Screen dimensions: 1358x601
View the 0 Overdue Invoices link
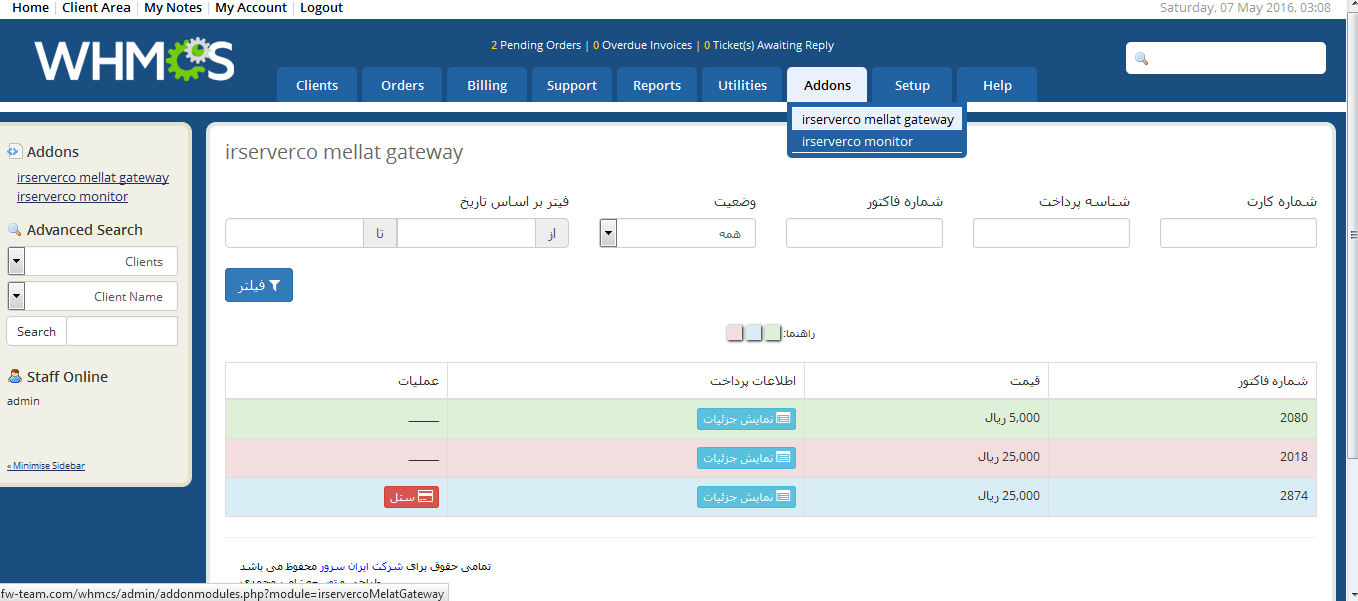[x=642, y=45]
